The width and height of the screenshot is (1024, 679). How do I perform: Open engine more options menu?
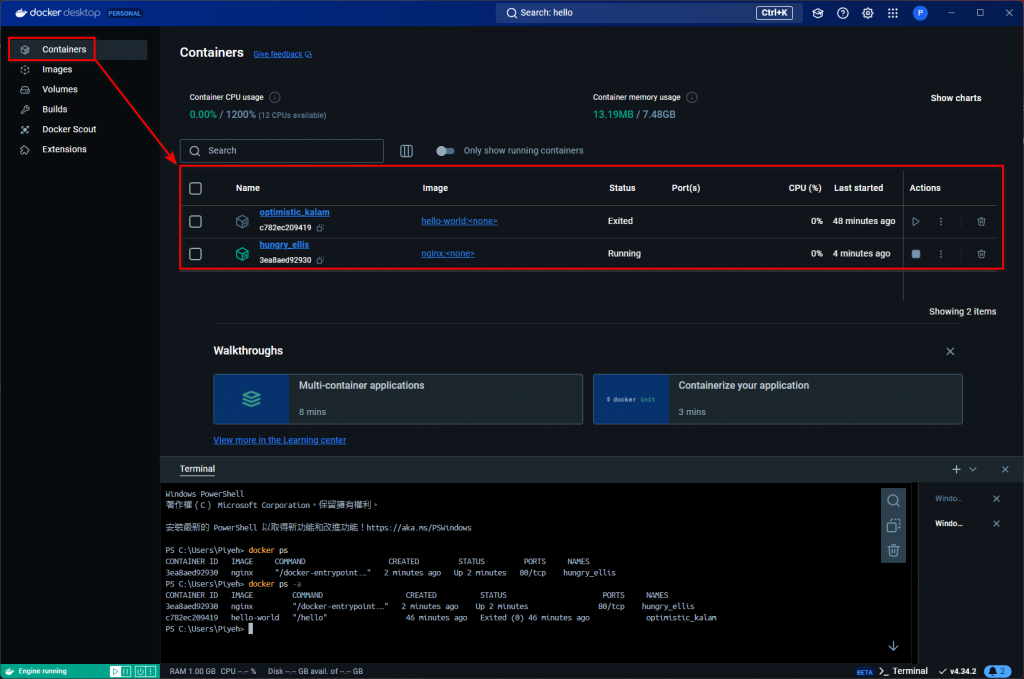[x=151, y=671]
